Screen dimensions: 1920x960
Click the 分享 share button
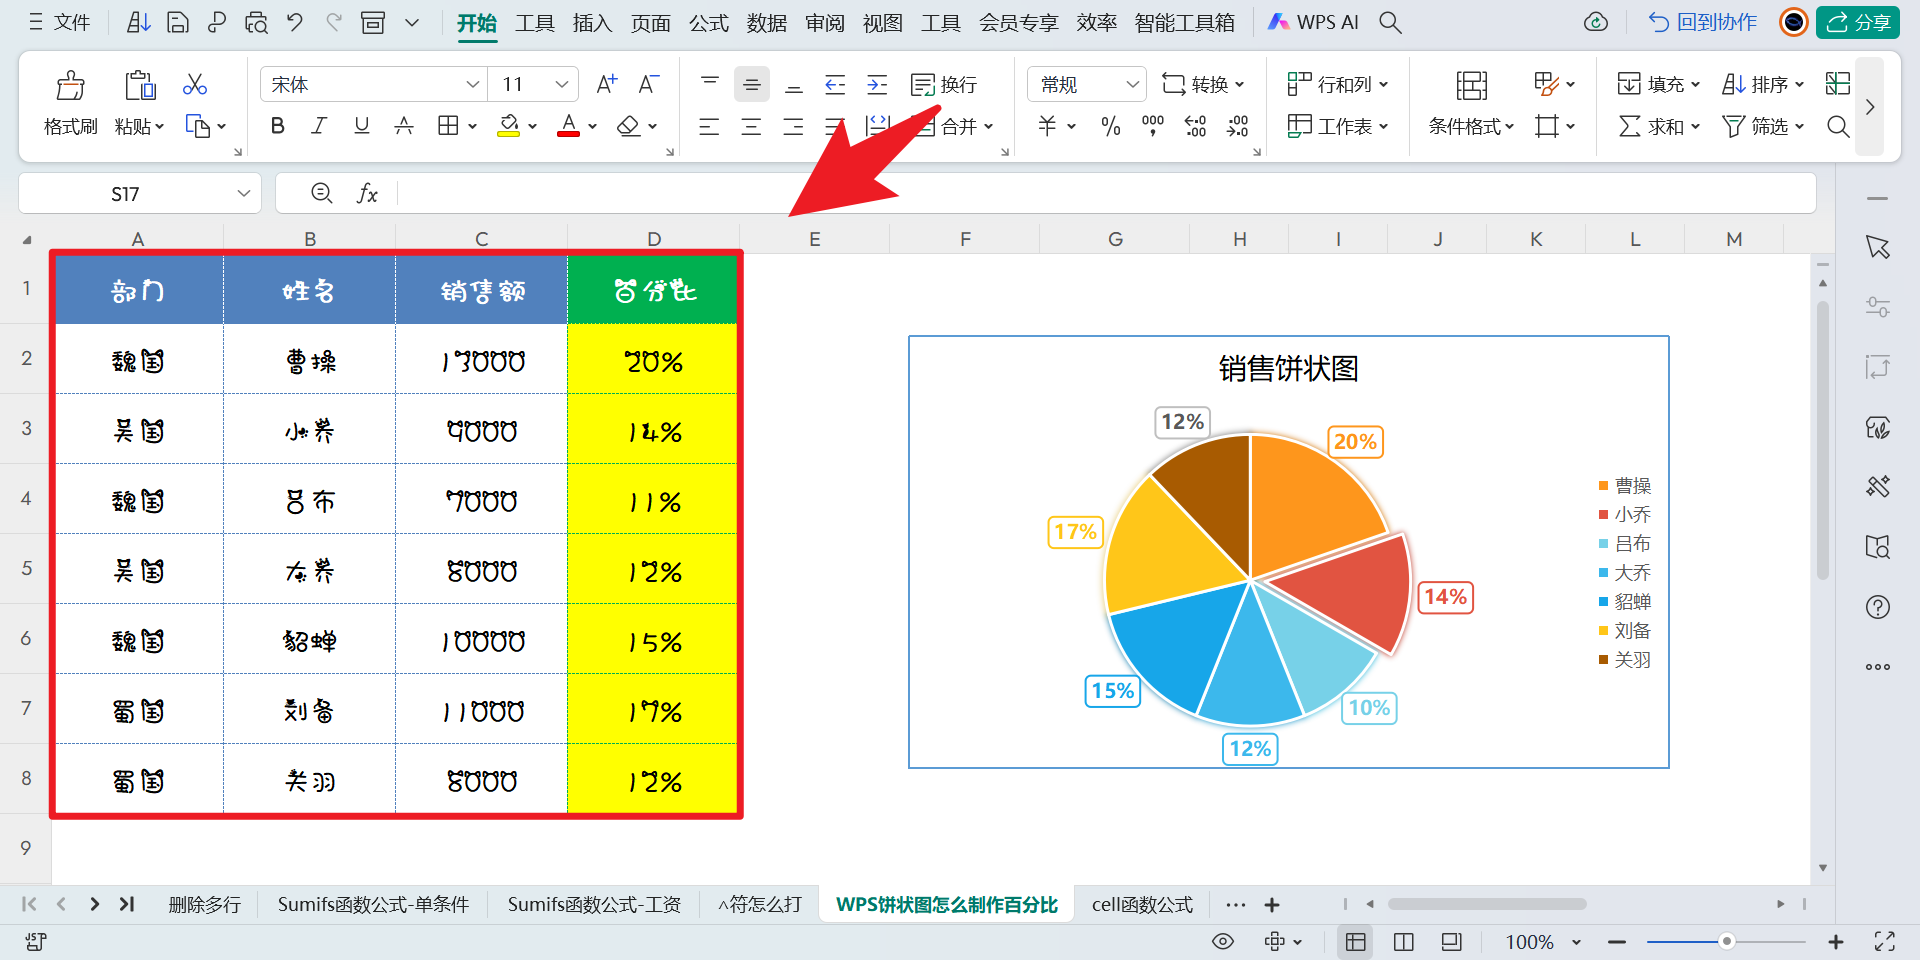tap(1858, 22)
